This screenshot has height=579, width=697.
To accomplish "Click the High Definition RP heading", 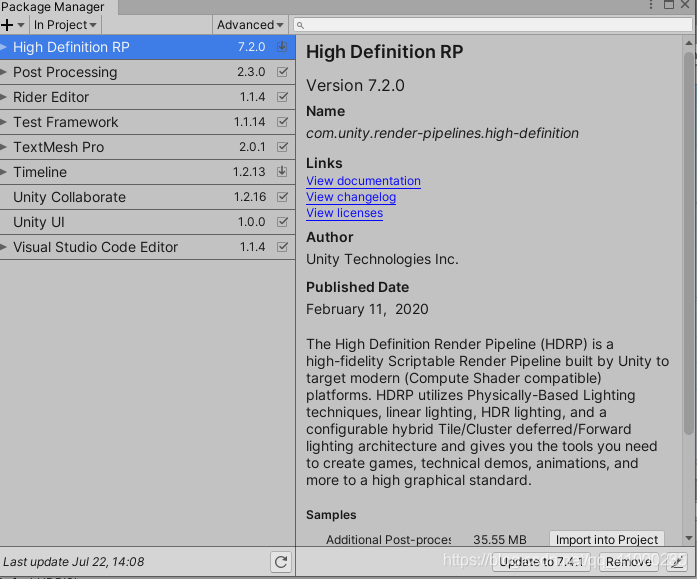I will pyautogui.click(x=385, y=52).
